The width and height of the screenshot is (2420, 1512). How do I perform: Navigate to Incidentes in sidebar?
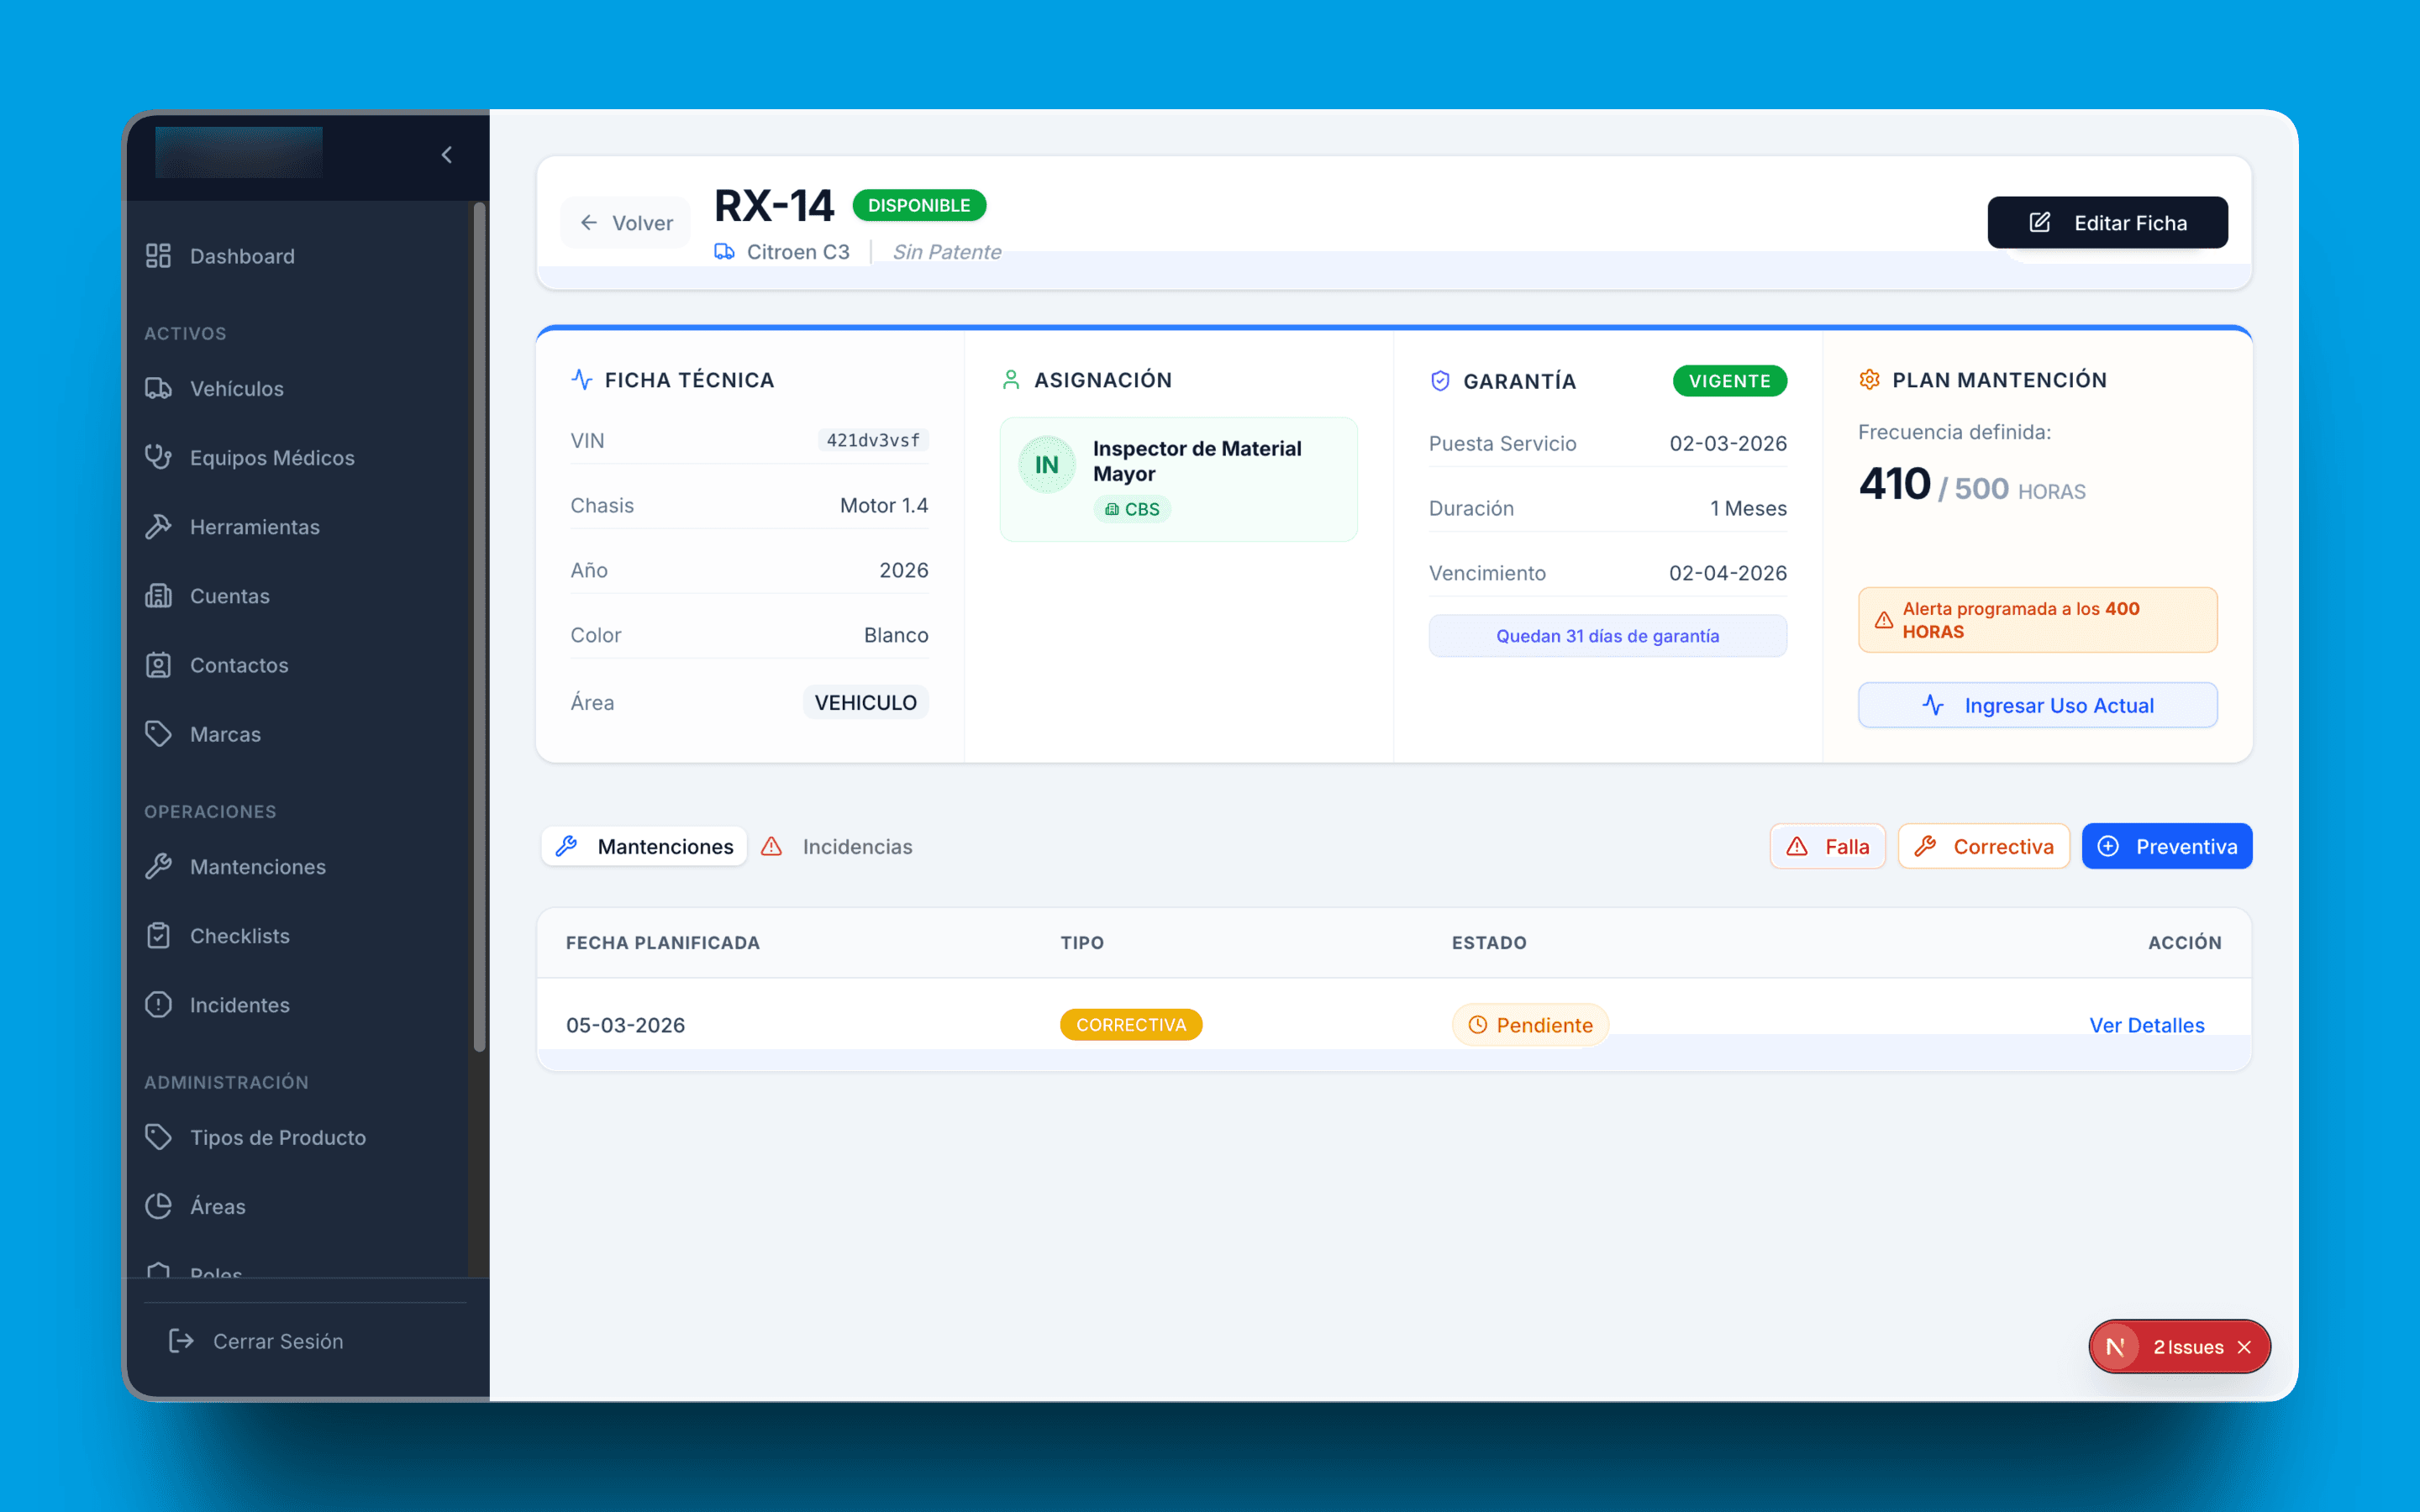click(239, 1004)
